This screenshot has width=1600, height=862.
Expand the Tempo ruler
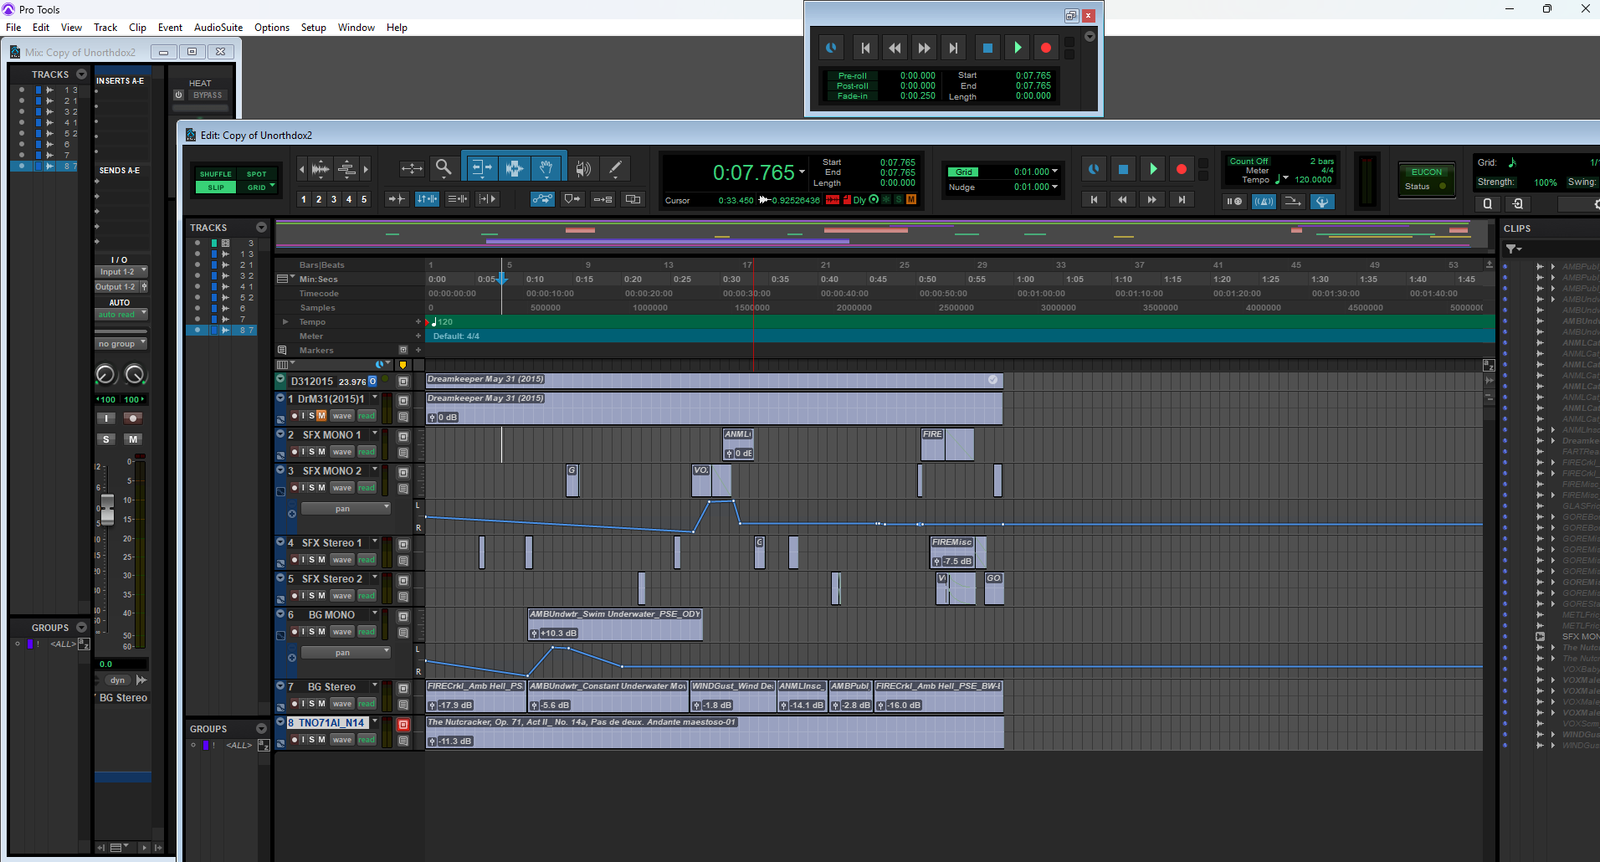(285, 322)
